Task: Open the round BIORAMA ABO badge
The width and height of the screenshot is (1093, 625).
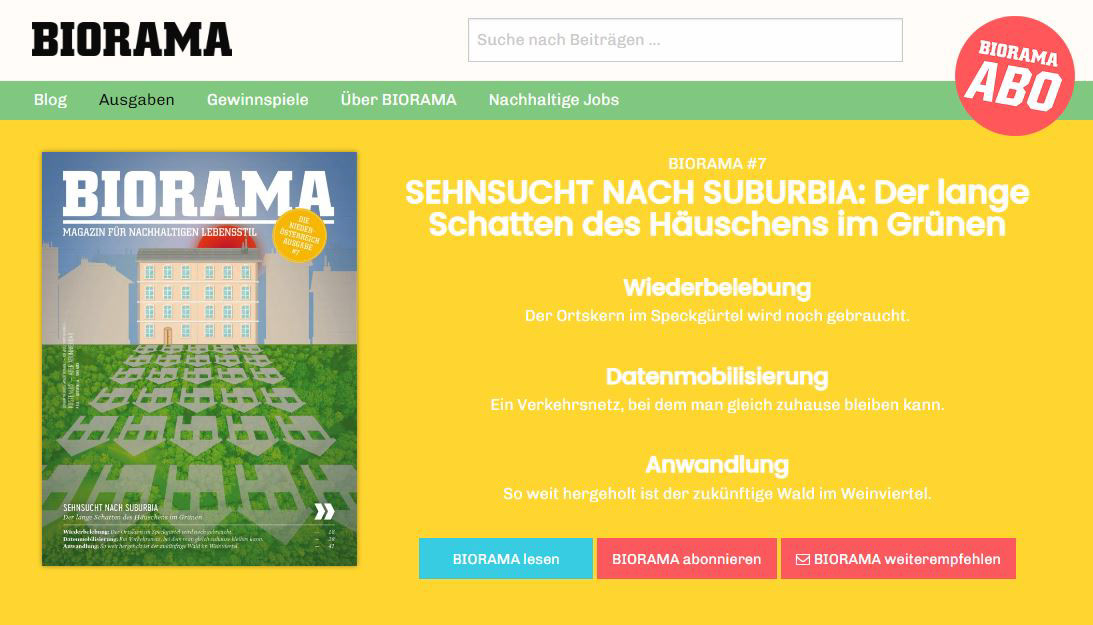Action: tap(1014, 76)
